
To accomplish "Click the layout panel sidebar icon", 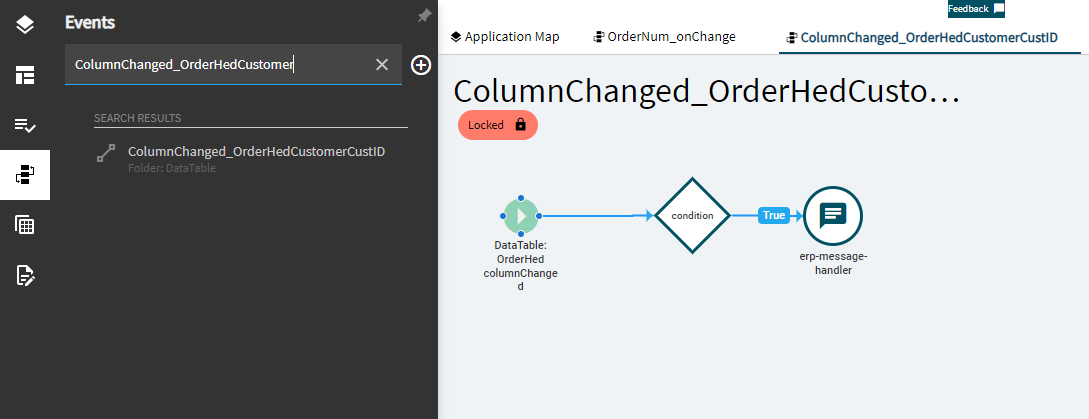I will point(25,75).
